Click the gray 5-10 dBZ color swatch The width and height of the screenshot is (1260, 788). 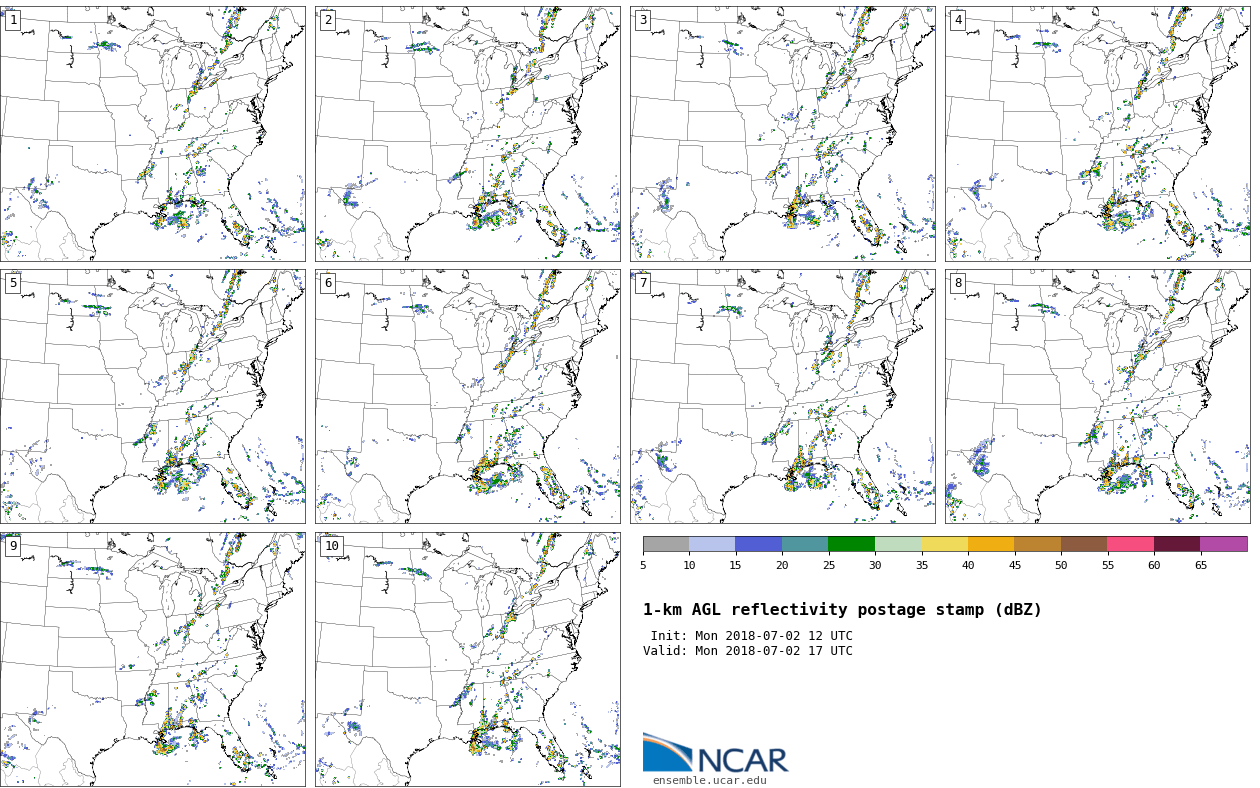click(x=666, y=544)
